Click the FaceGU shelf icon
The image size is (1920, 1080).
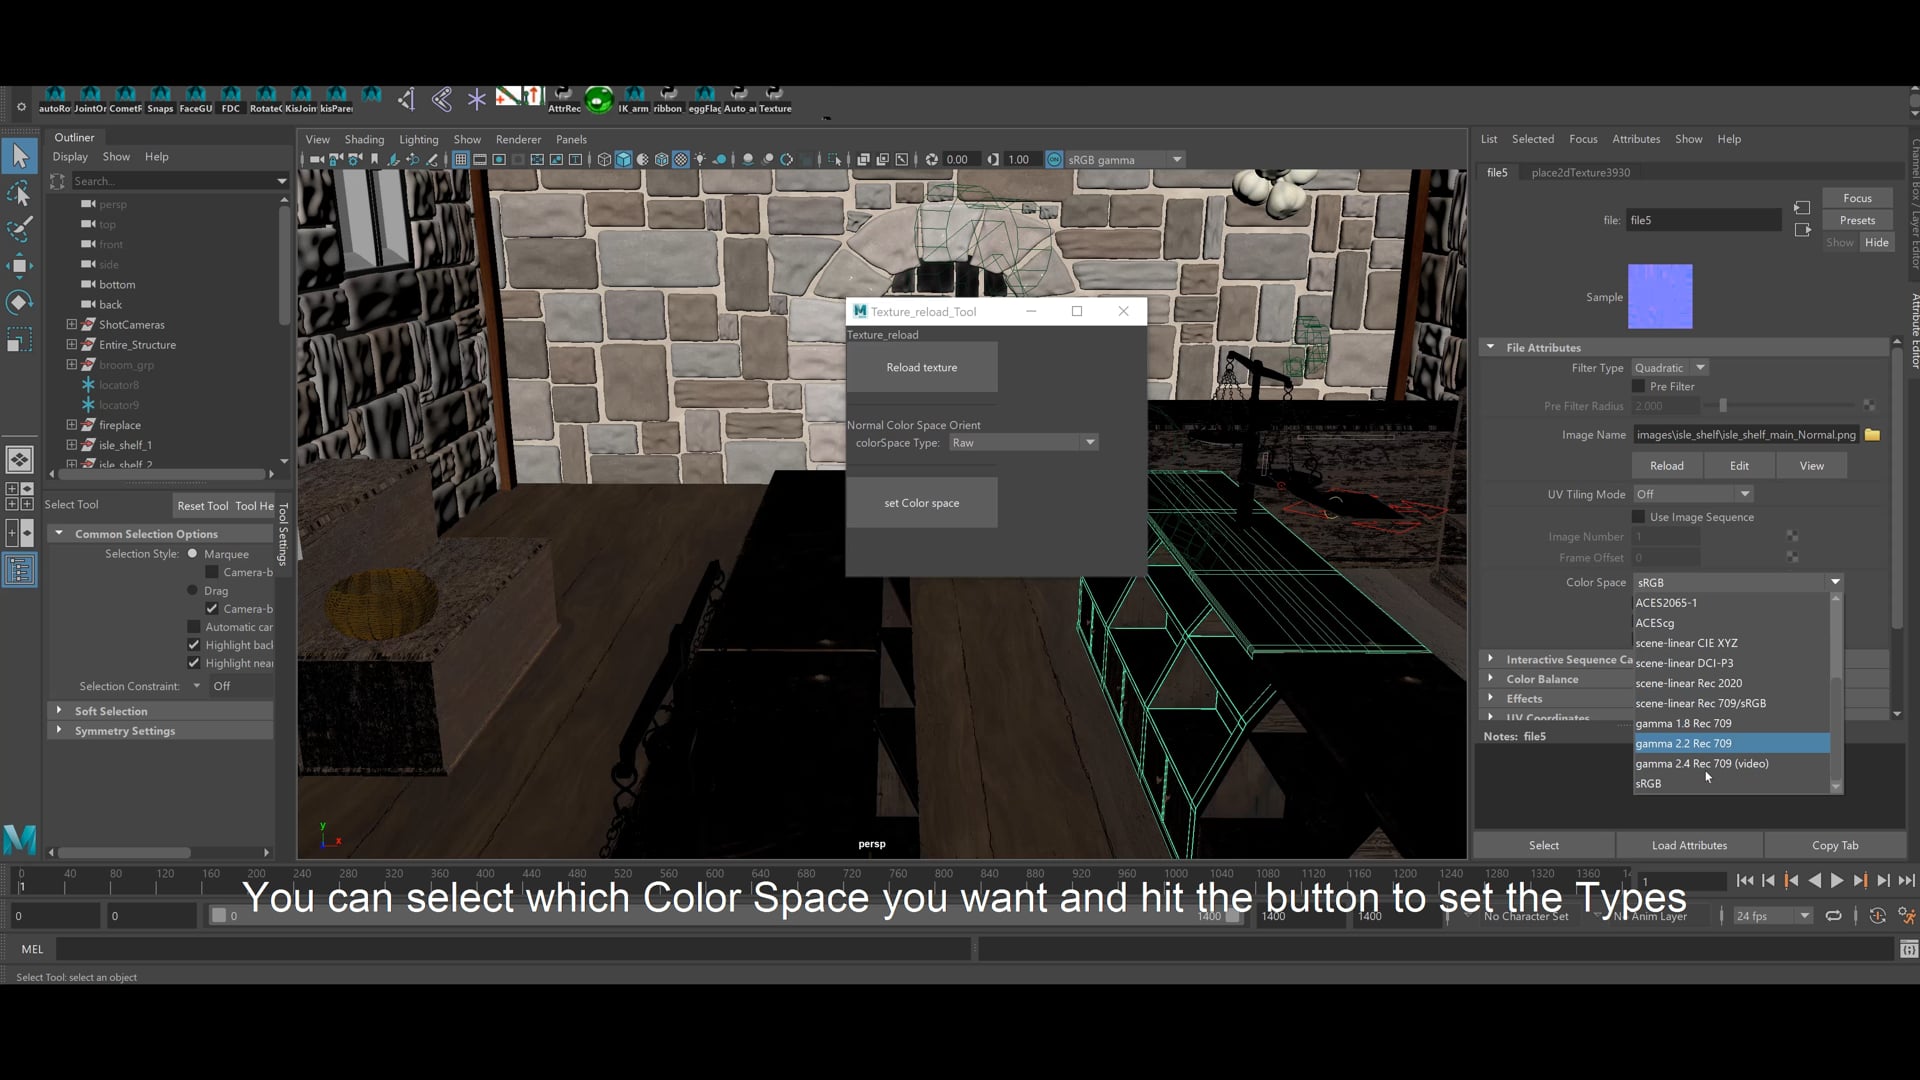(x=196, y=100)
